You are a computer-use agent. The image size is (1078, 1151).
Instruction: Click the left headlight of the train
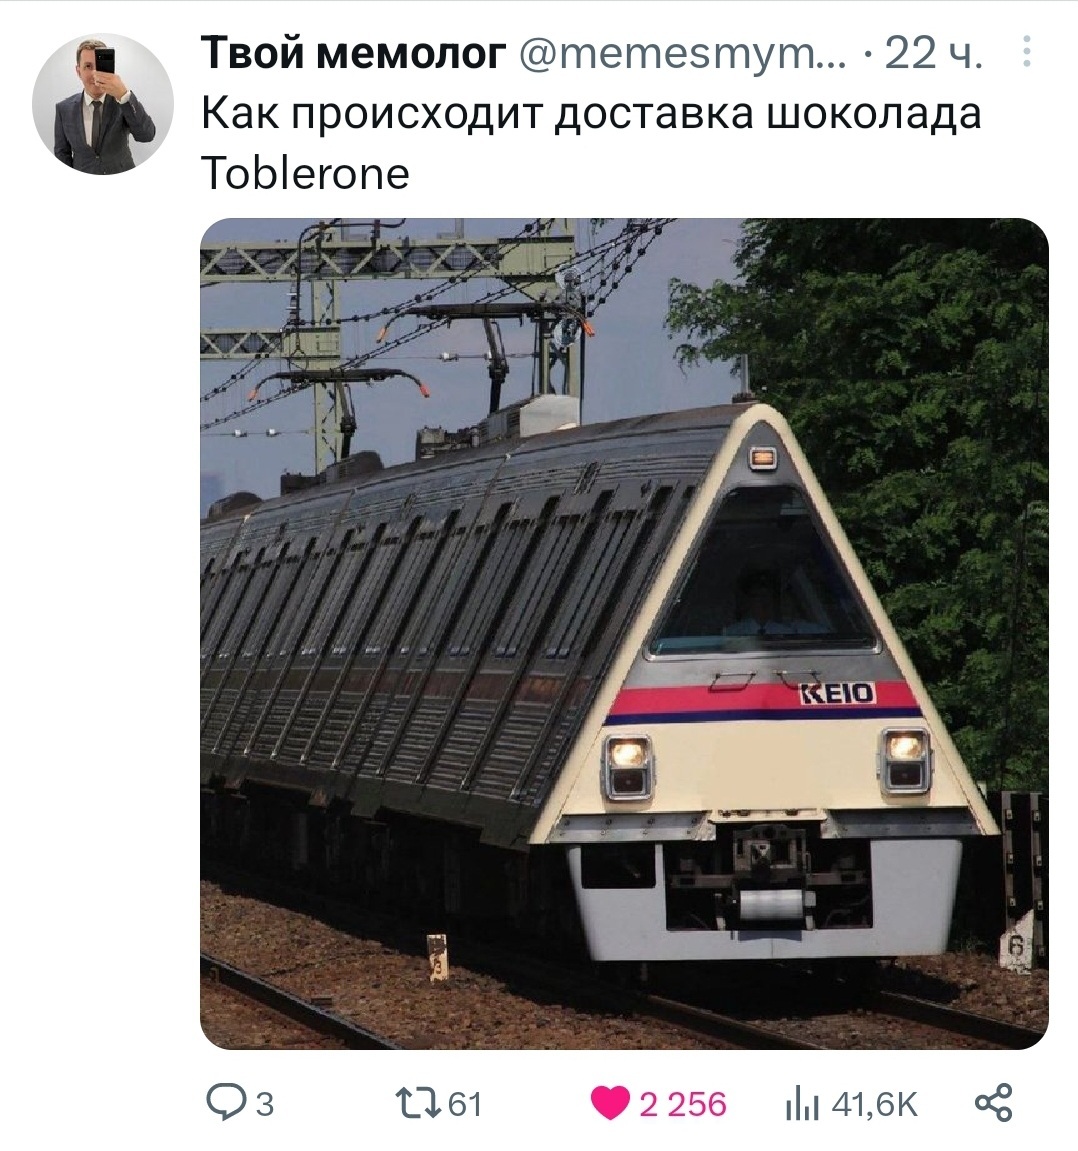[627, 767]
